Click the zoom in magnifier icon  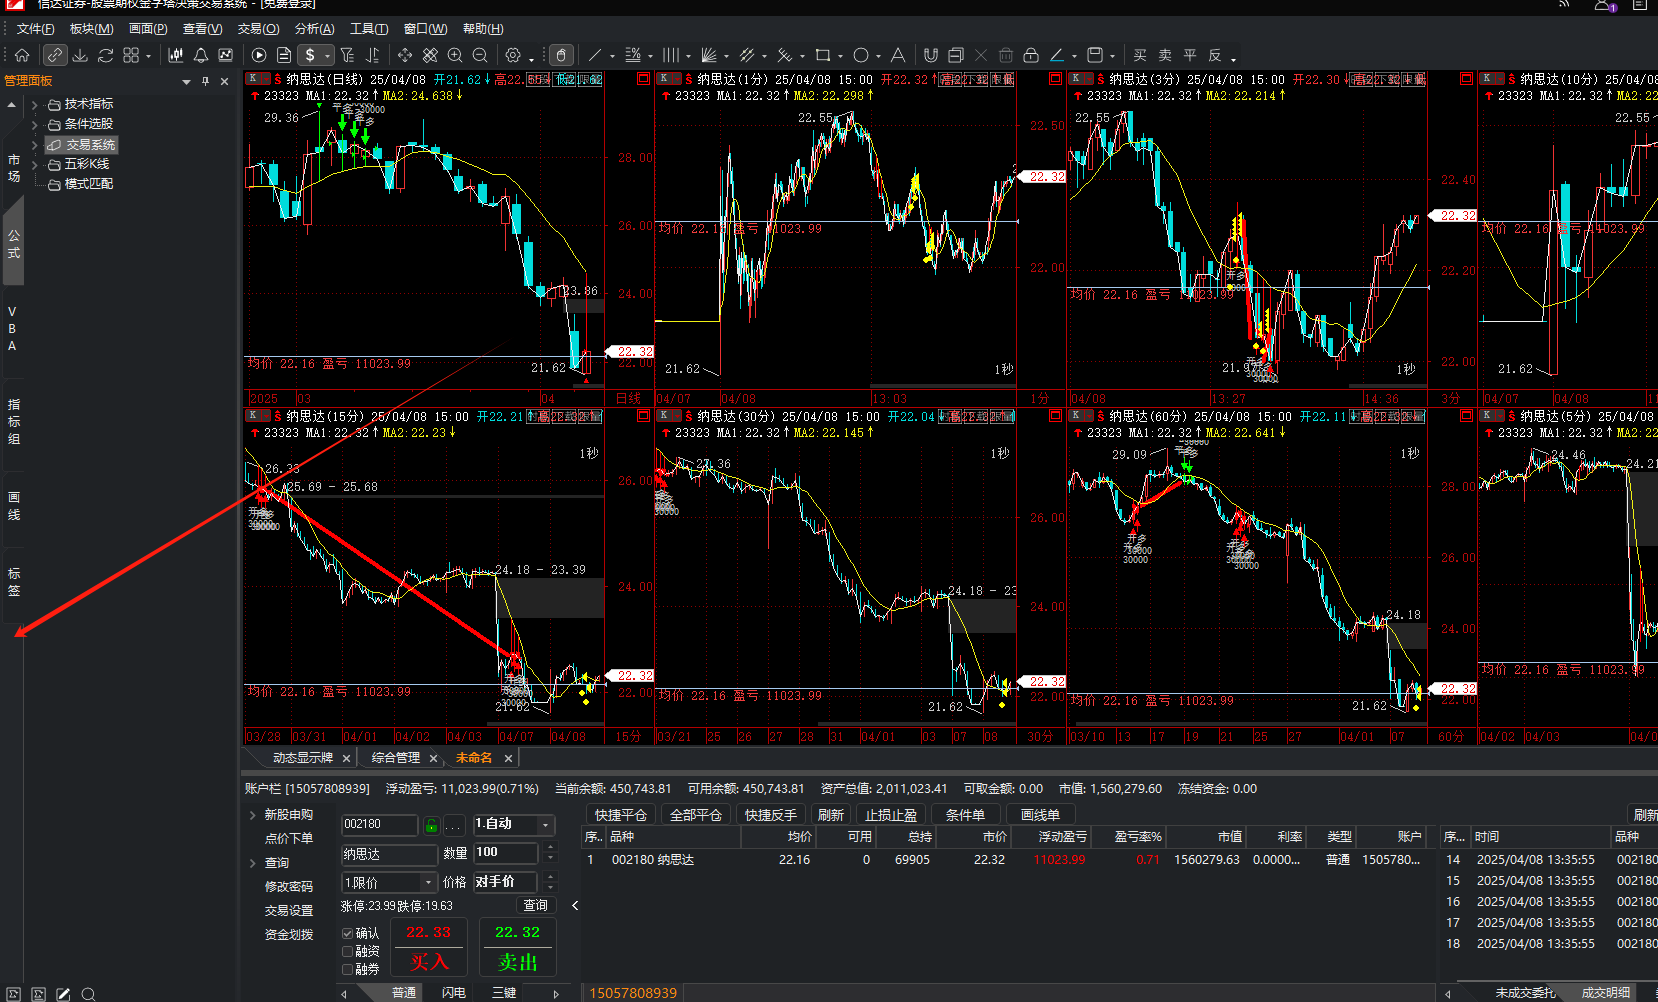(x=455, y=55)
